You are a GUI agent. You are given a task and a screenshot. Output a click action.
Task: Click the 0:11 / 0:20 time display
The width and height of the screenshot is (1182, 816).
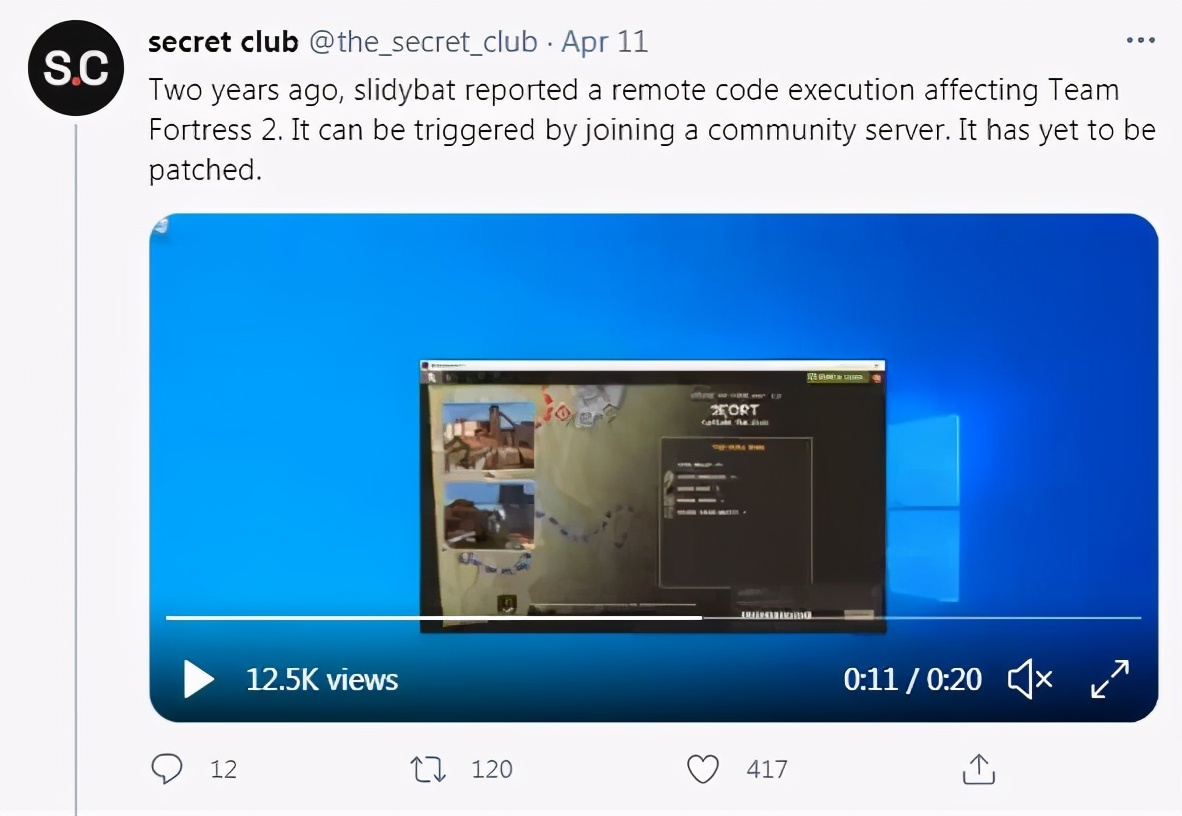(x=912, y=679)
